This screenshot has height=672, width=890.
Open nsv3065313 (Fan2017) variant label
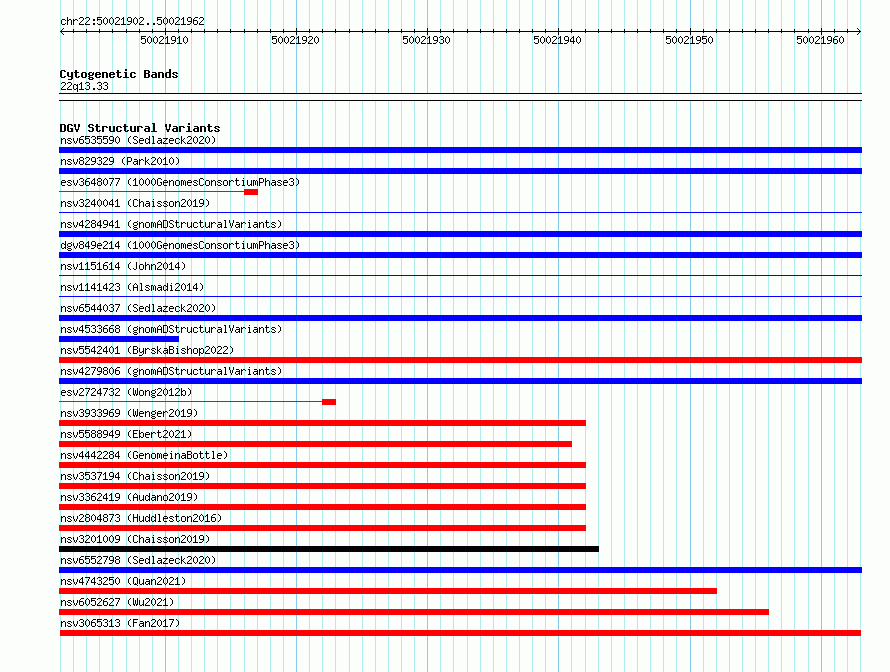(x=120, y=623)
